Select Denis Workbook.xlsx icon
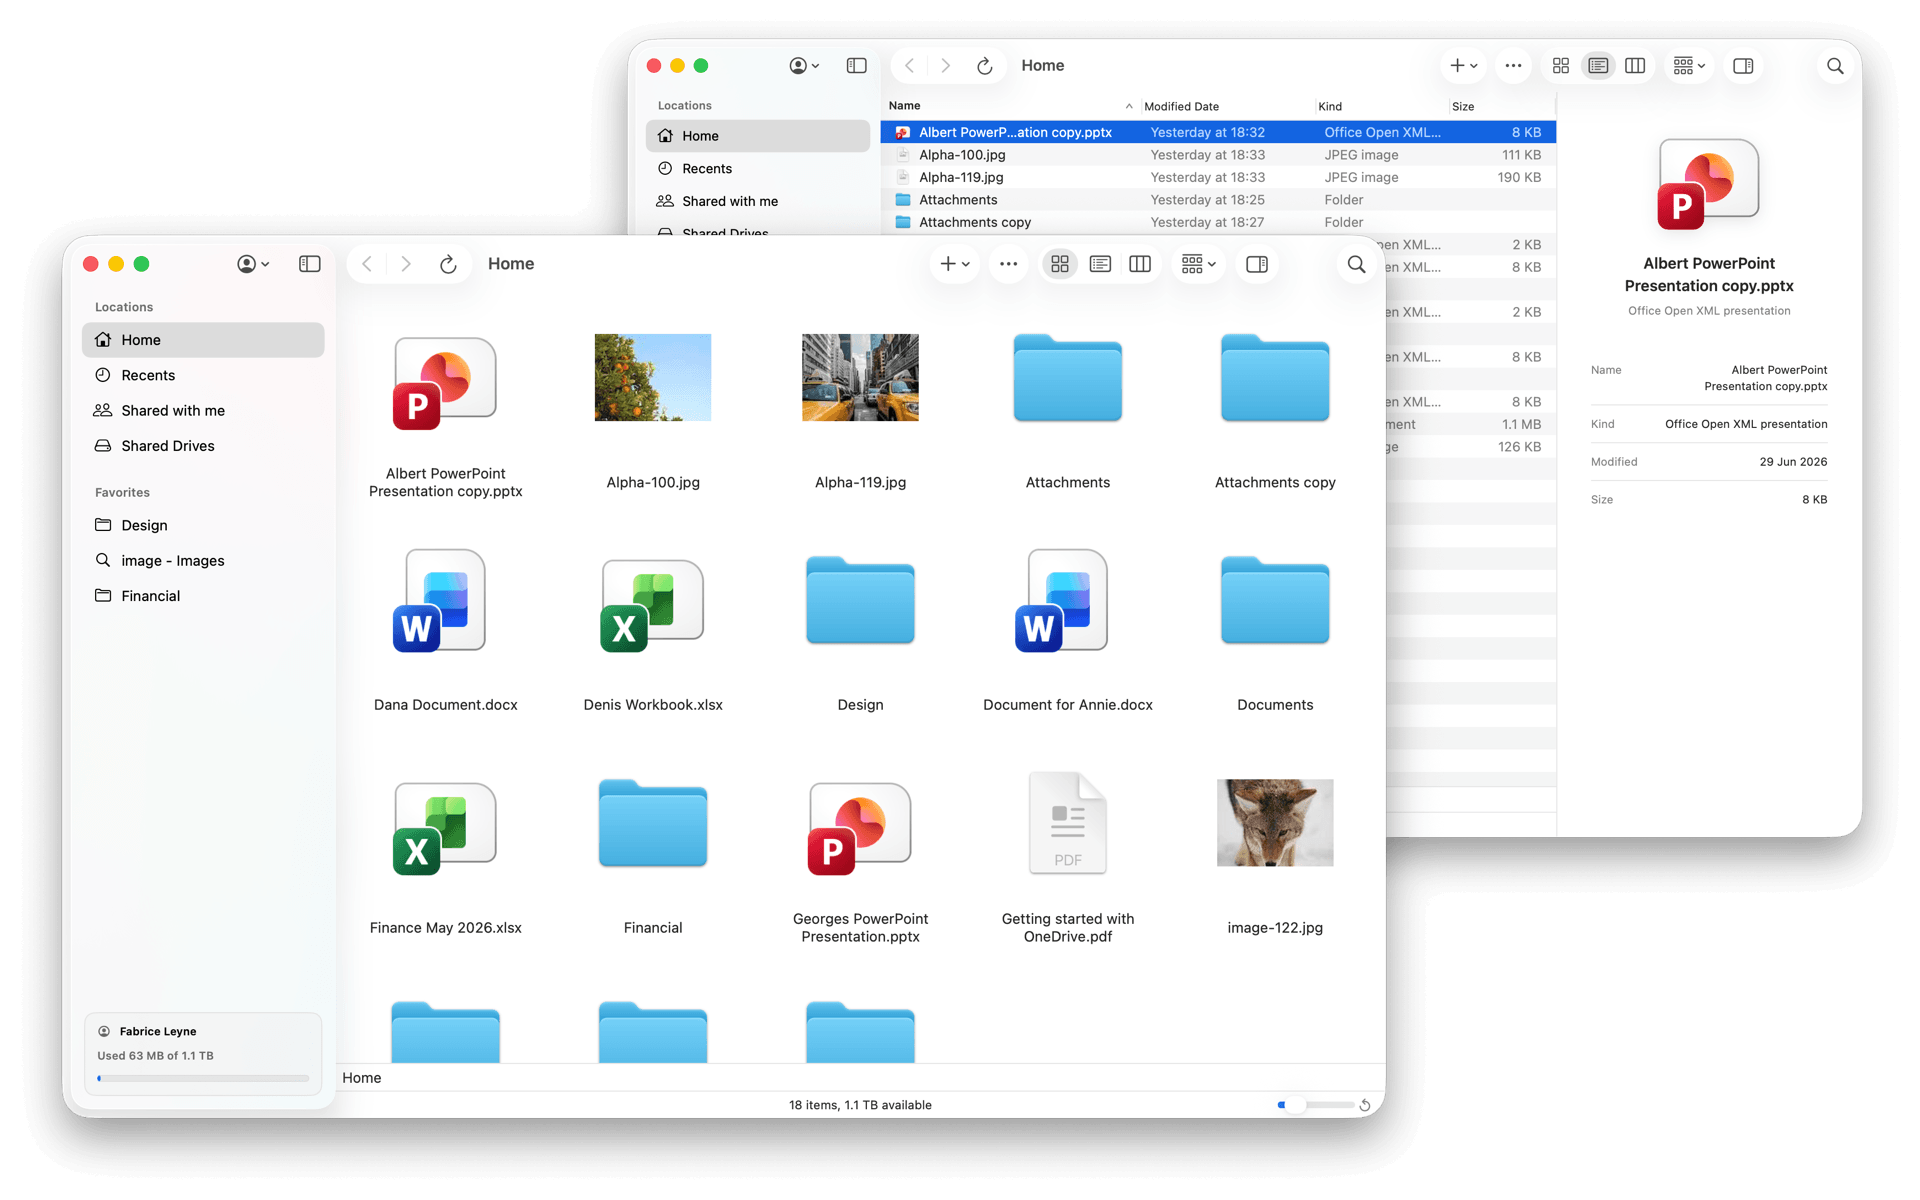Image resolution: width=1920 pixels, height=1200 pixels. click(653, 606)
